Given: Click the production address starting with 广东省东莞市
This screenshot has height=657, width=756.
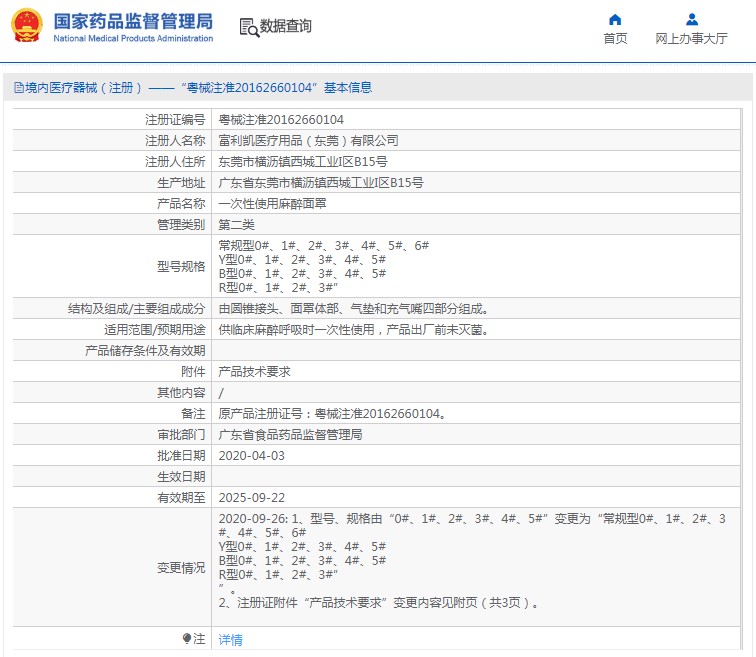Looking at the screenshot, I should (320, 183).
